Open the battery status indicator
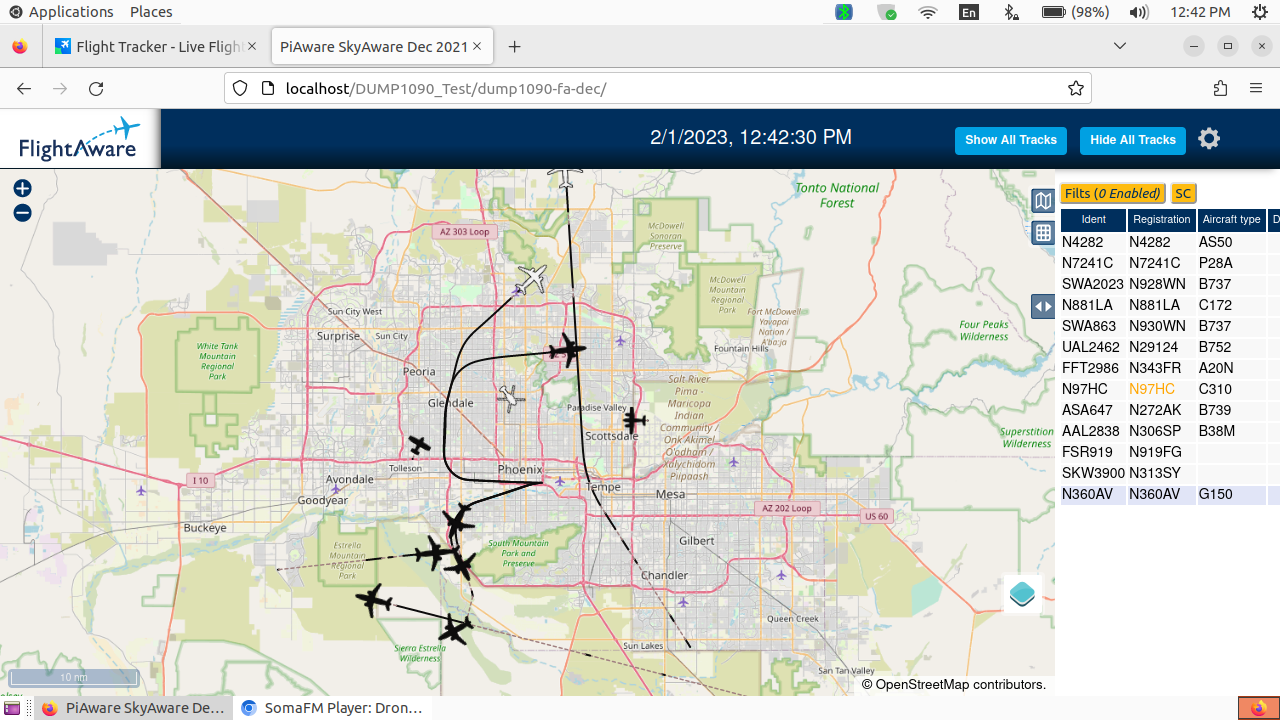Image resolution: width=1280 pixels, height=720 pixels. pos(1075,12)
